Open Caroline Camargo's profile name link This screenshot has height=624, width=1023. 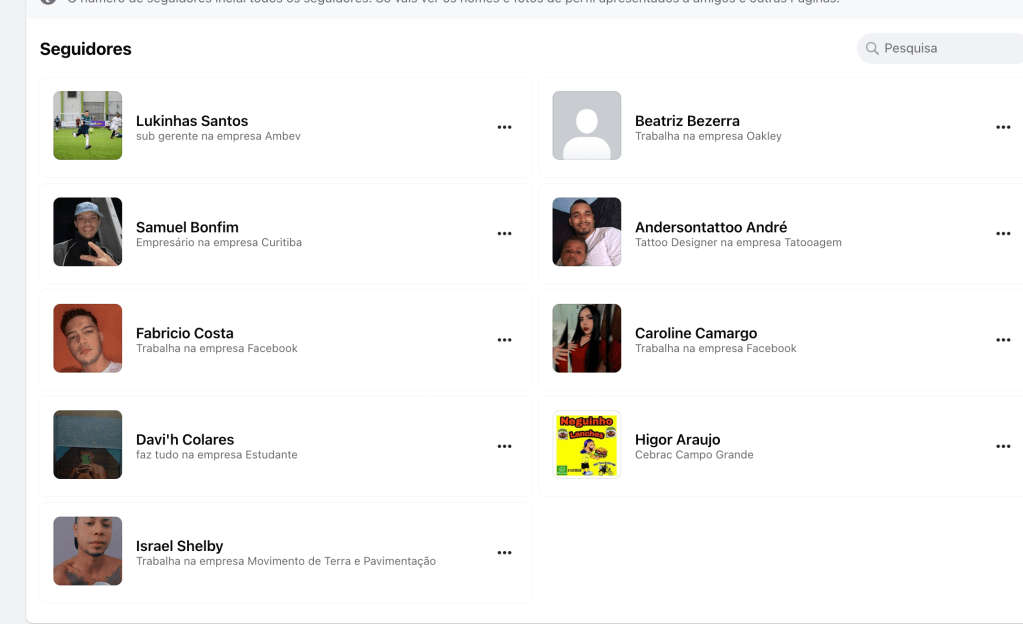click(696, 333)
